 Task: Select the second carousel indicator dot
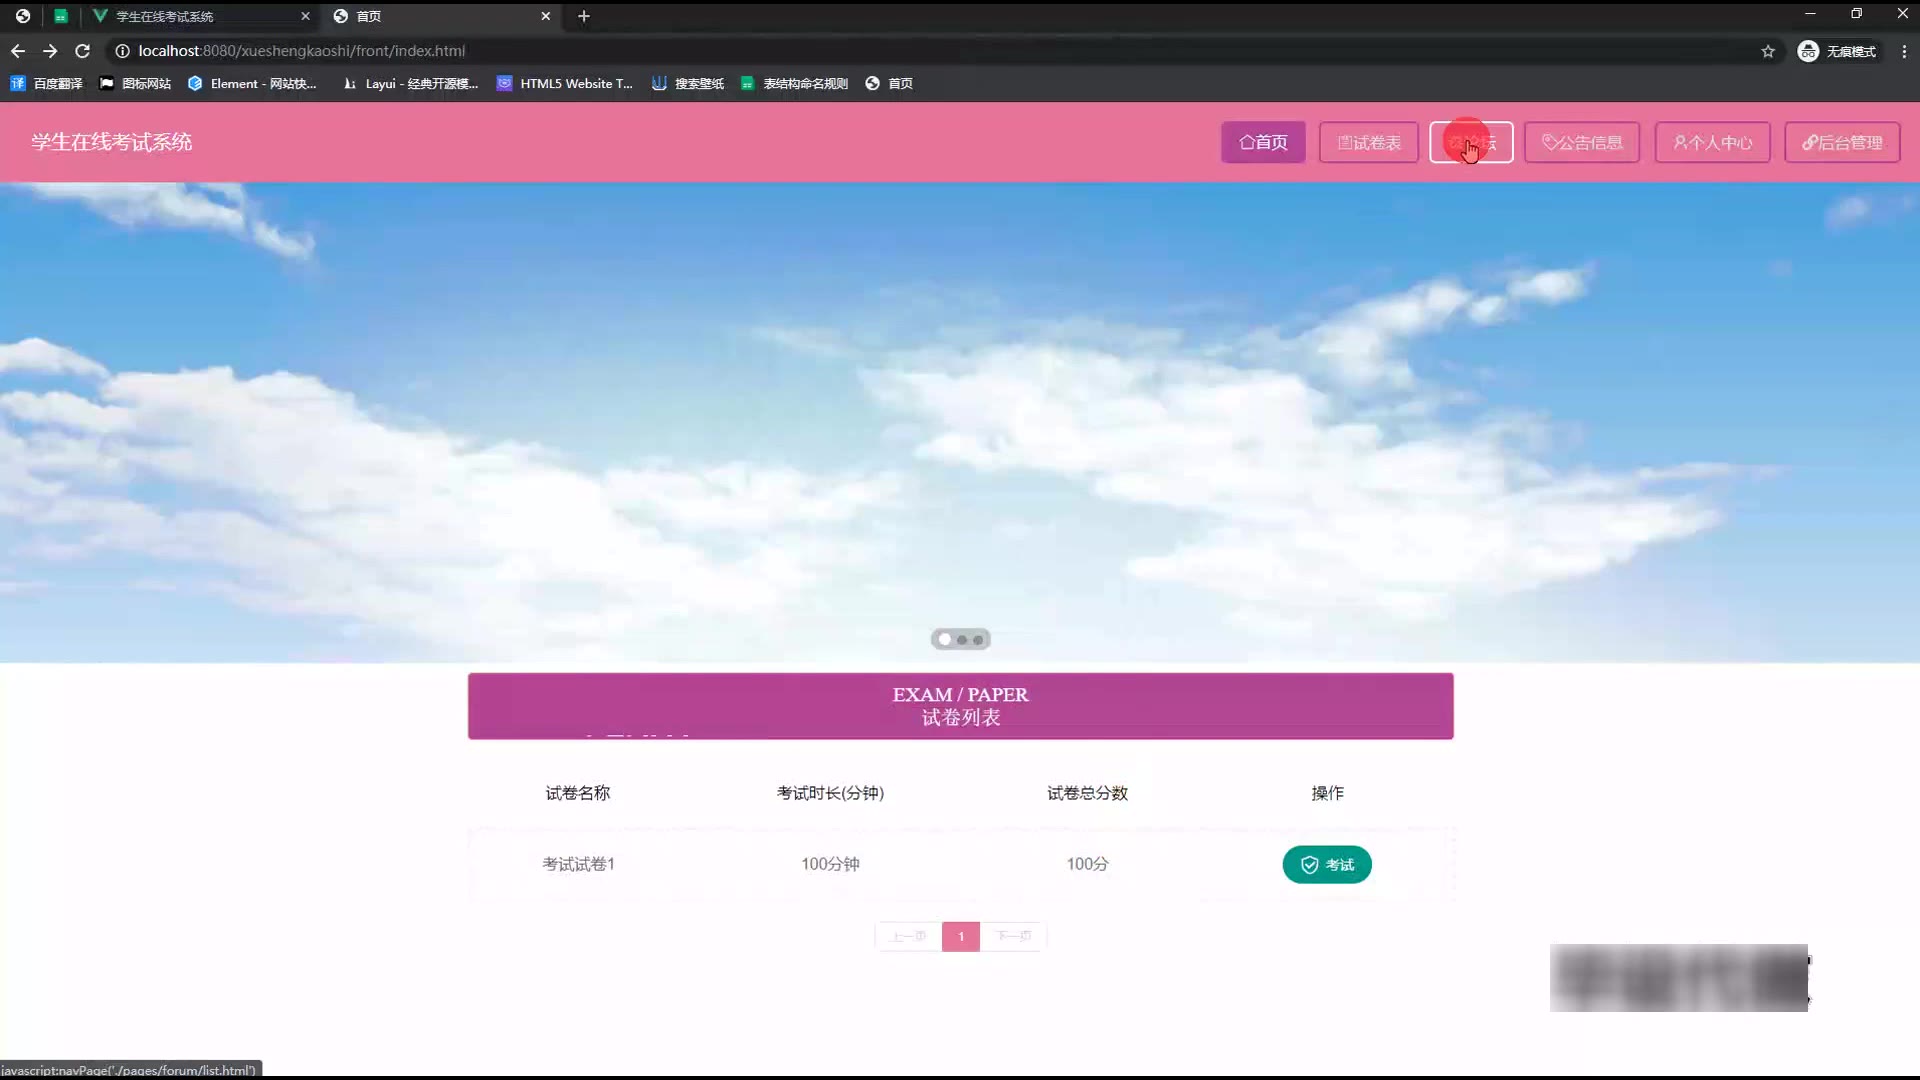tap(962, 639)
